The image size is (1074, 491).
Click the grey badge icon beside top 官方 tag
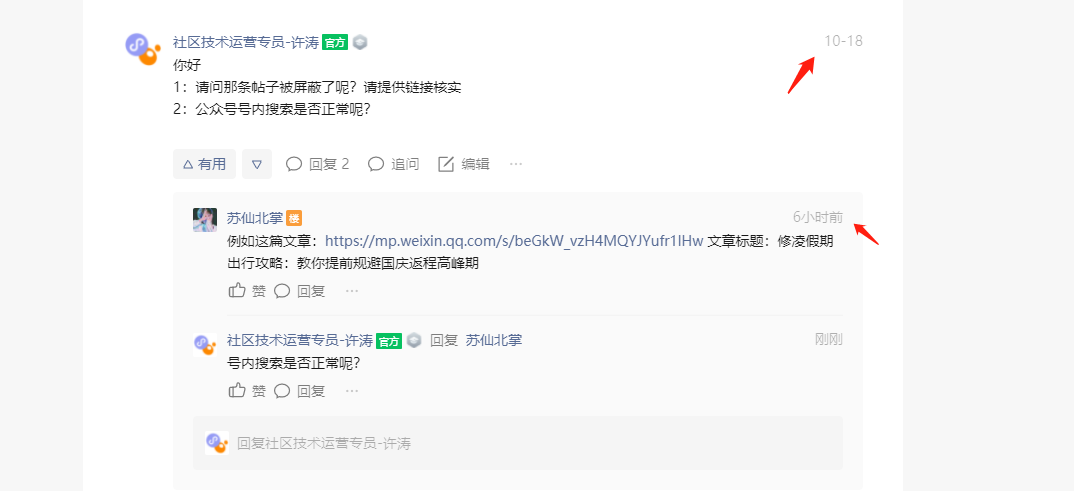pos(360,42)
